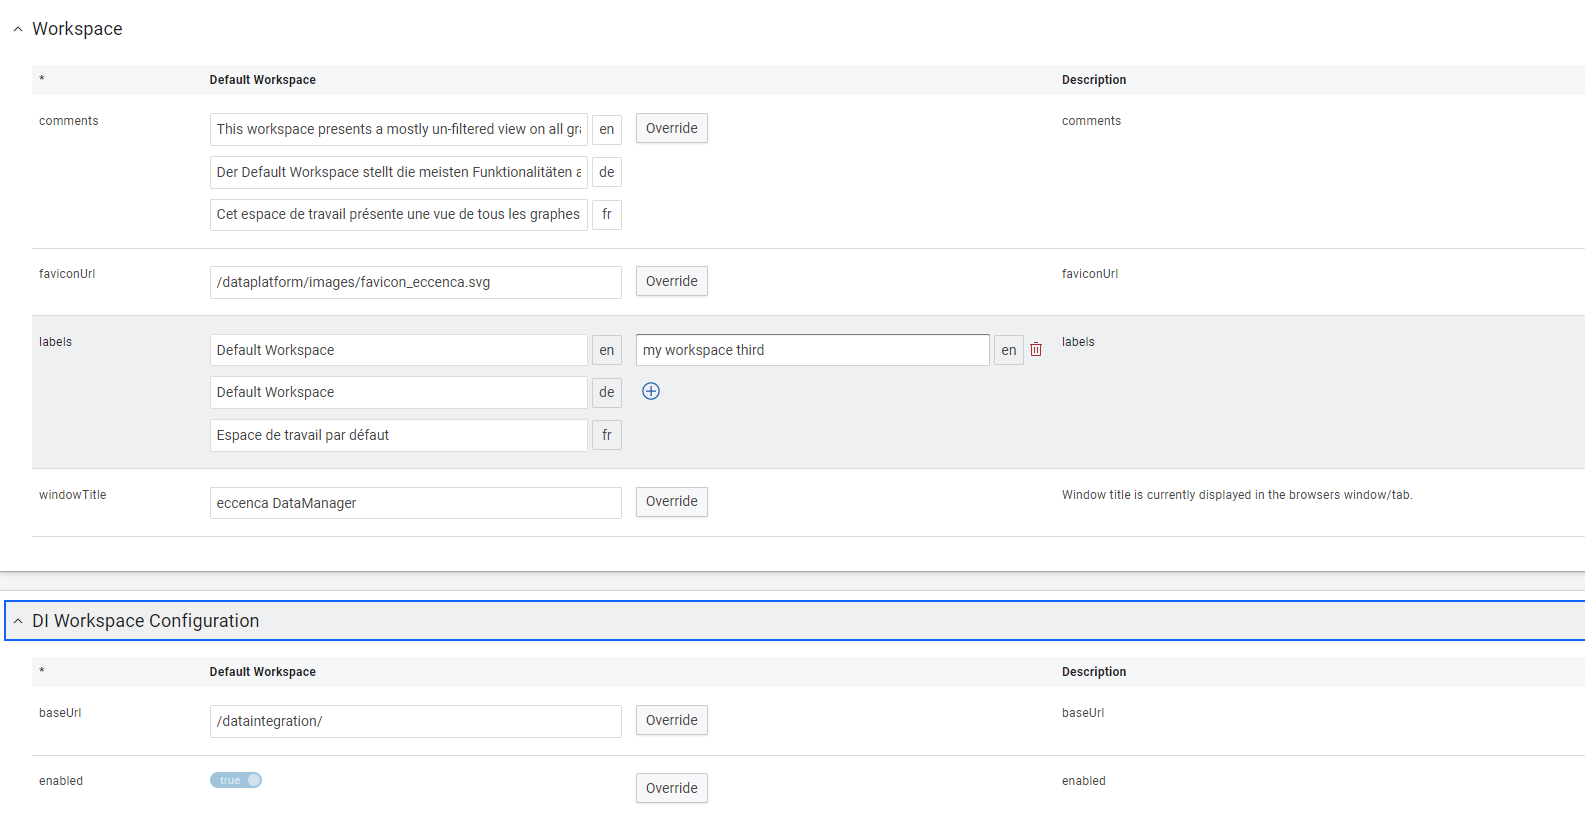Click 'en' language tag of default label
1585x817 pixels.
click(607, 350)
